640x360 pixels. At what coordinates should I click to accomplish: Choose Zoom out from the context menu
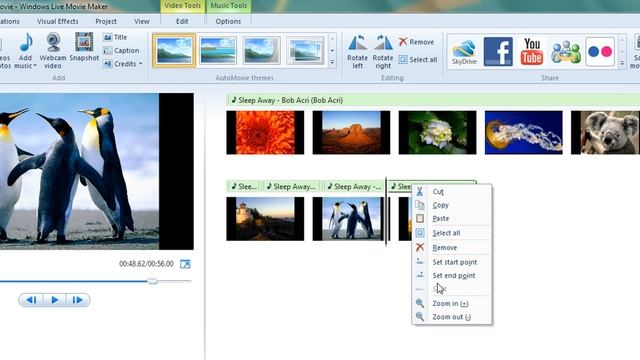[x=451, y=317]
